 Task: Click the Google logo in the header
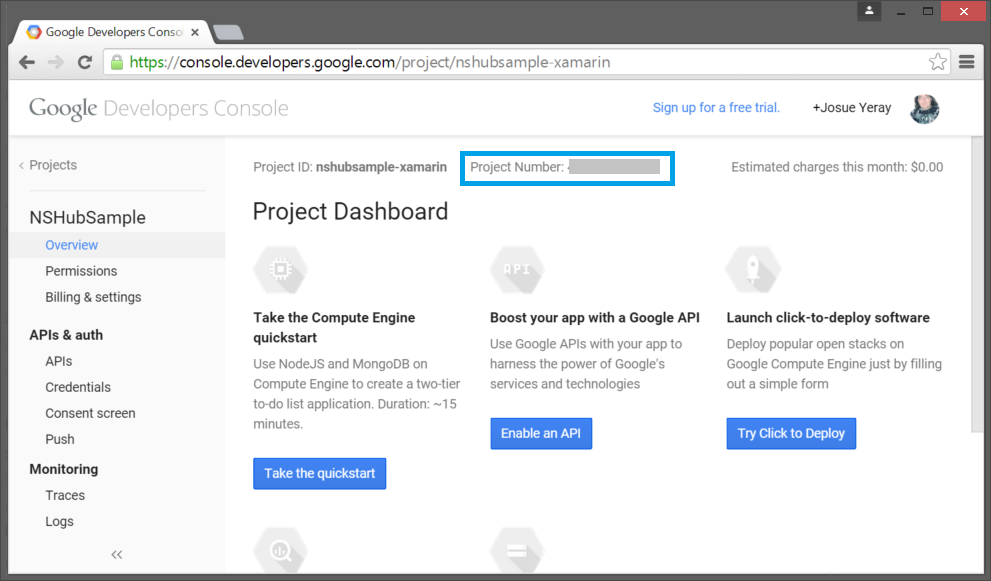coord(62,107)
